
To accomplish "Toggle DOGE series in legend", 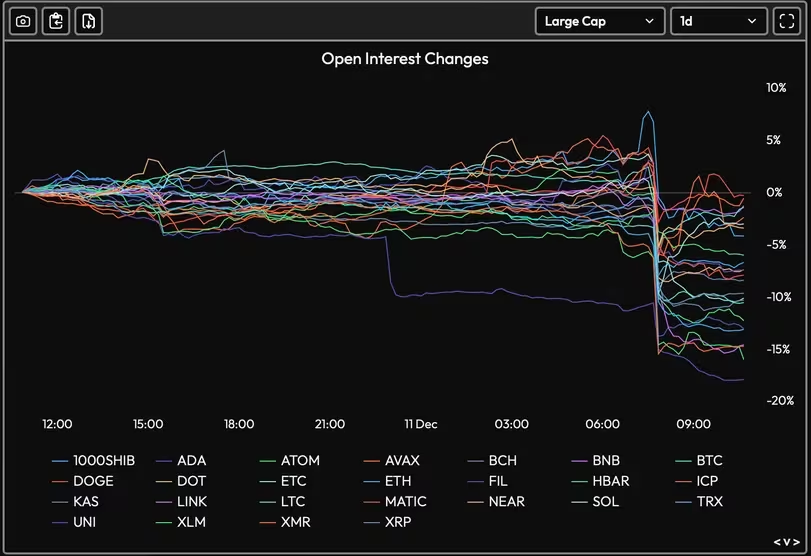I will pyautogui.click(x=93, y=481).
